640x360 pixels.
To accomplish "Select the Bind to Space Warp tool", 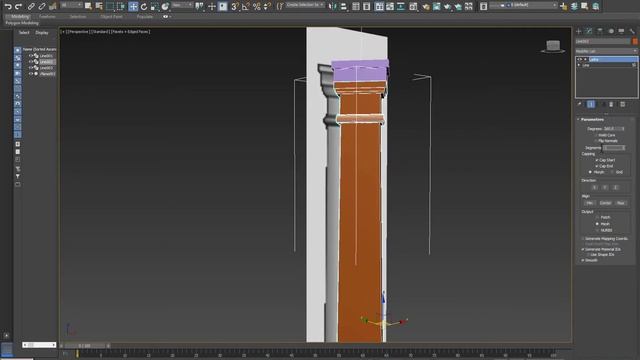I will click(52, 6).
